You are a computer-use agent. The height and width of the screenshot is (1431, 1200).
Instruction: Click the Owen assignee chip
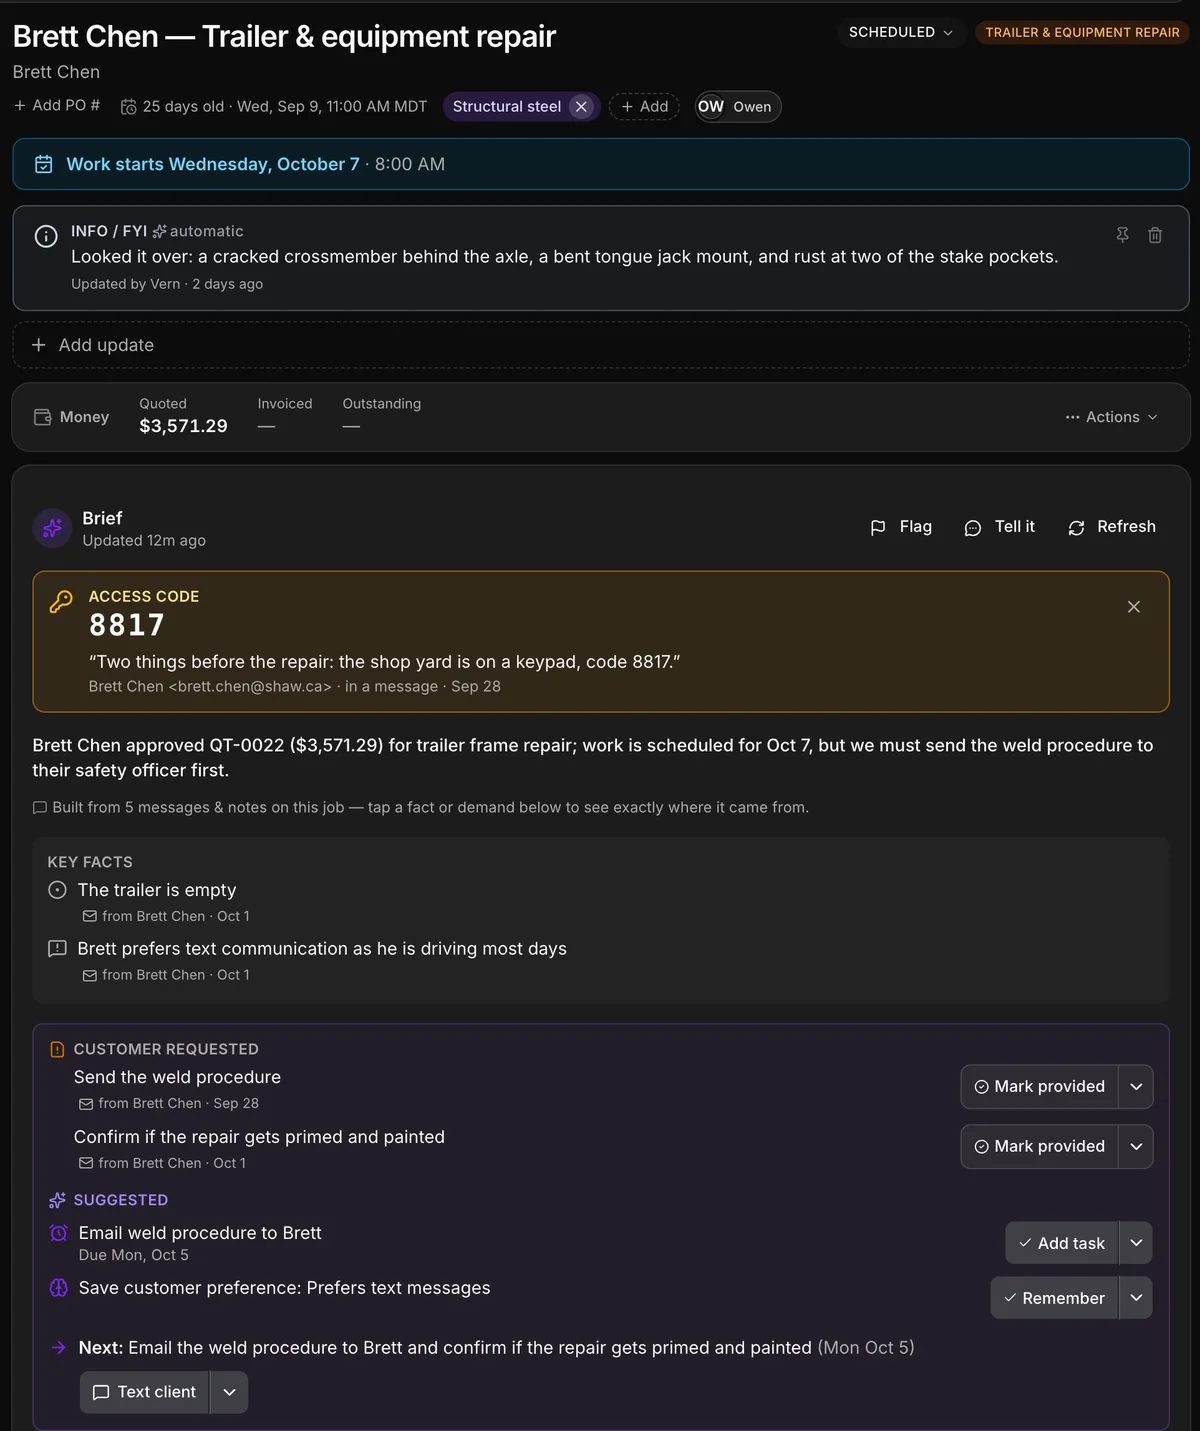[x=738, y=107]
